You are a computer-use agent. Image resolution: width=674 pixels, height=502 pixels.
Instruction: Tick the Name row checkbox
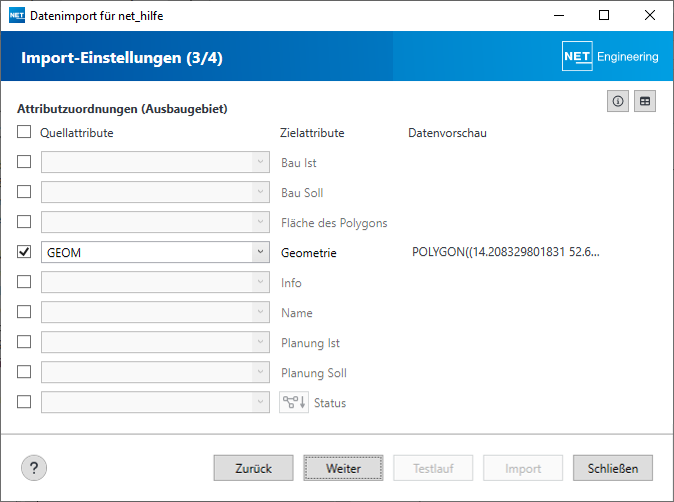[24, 312]
